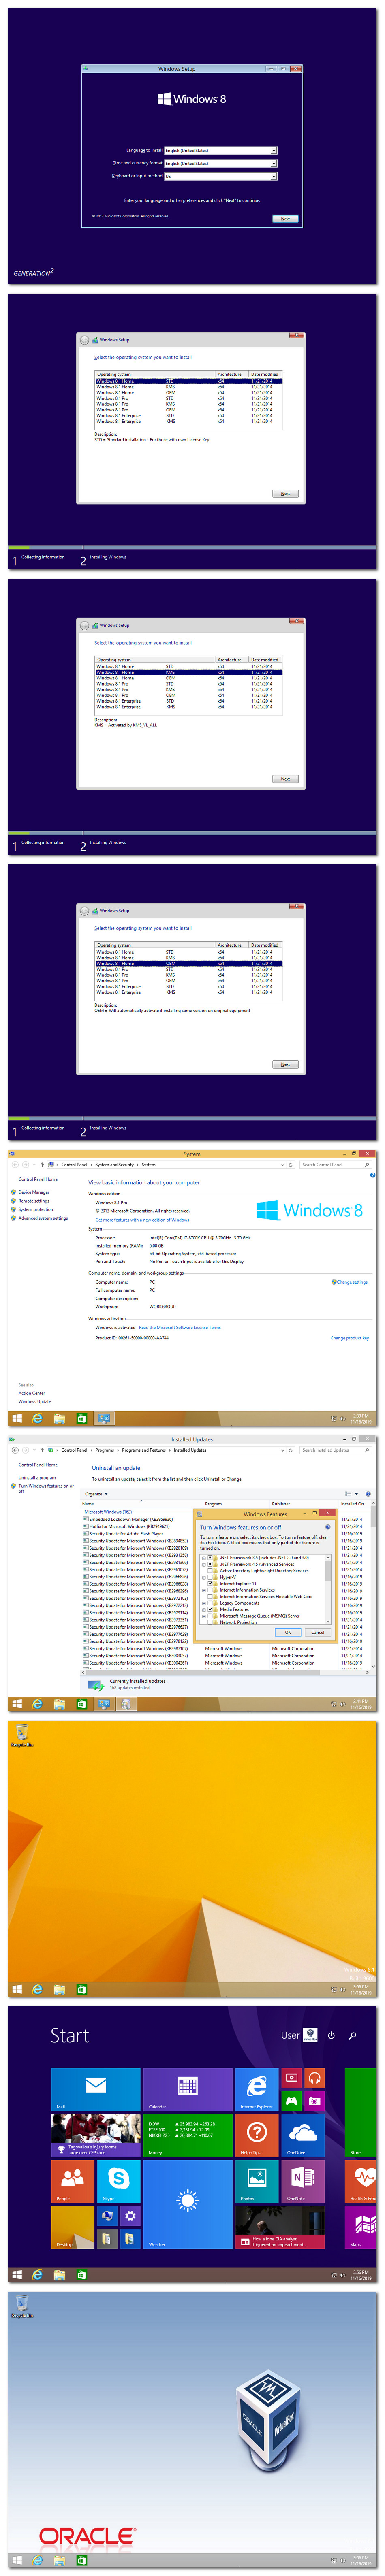Open the Desktop tile
This screenshot has width=385, height=2576.
(x=73, y=2226)
